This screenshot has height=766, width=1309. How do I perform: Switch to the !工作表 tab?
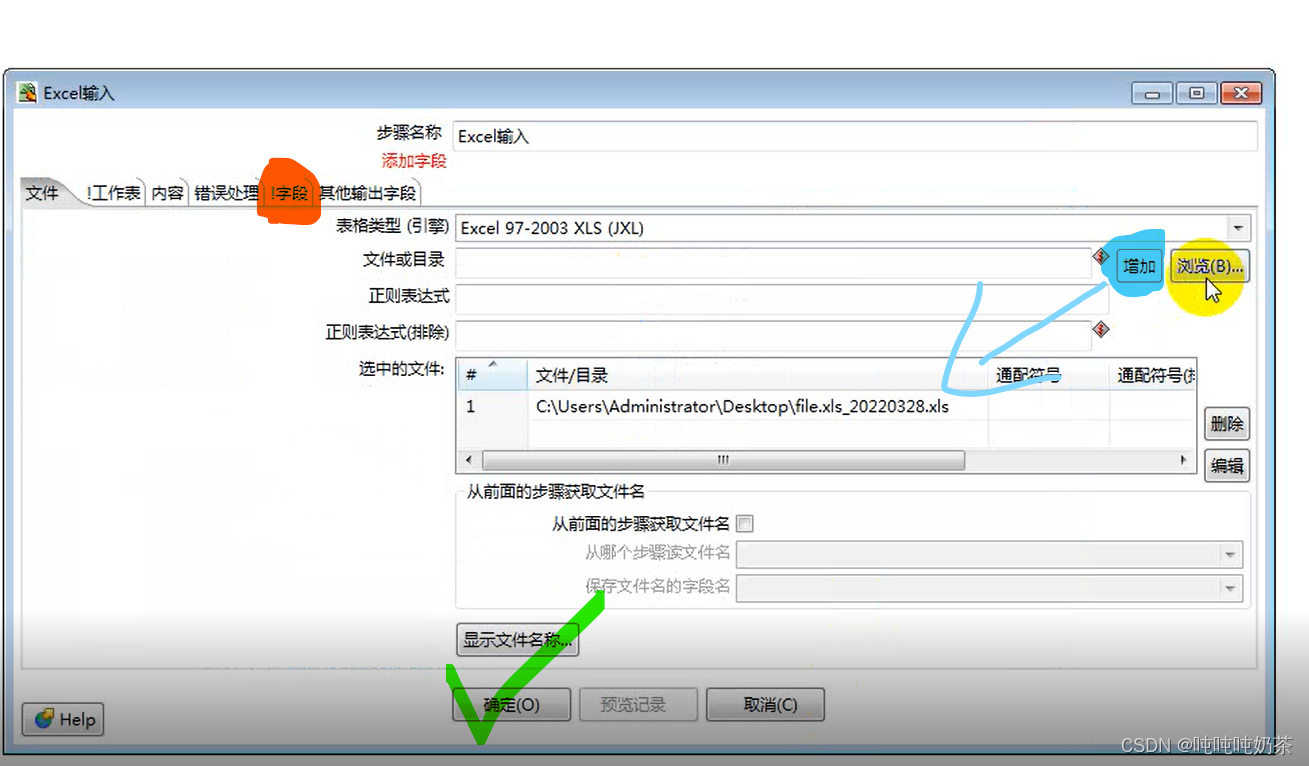(113, 193)
